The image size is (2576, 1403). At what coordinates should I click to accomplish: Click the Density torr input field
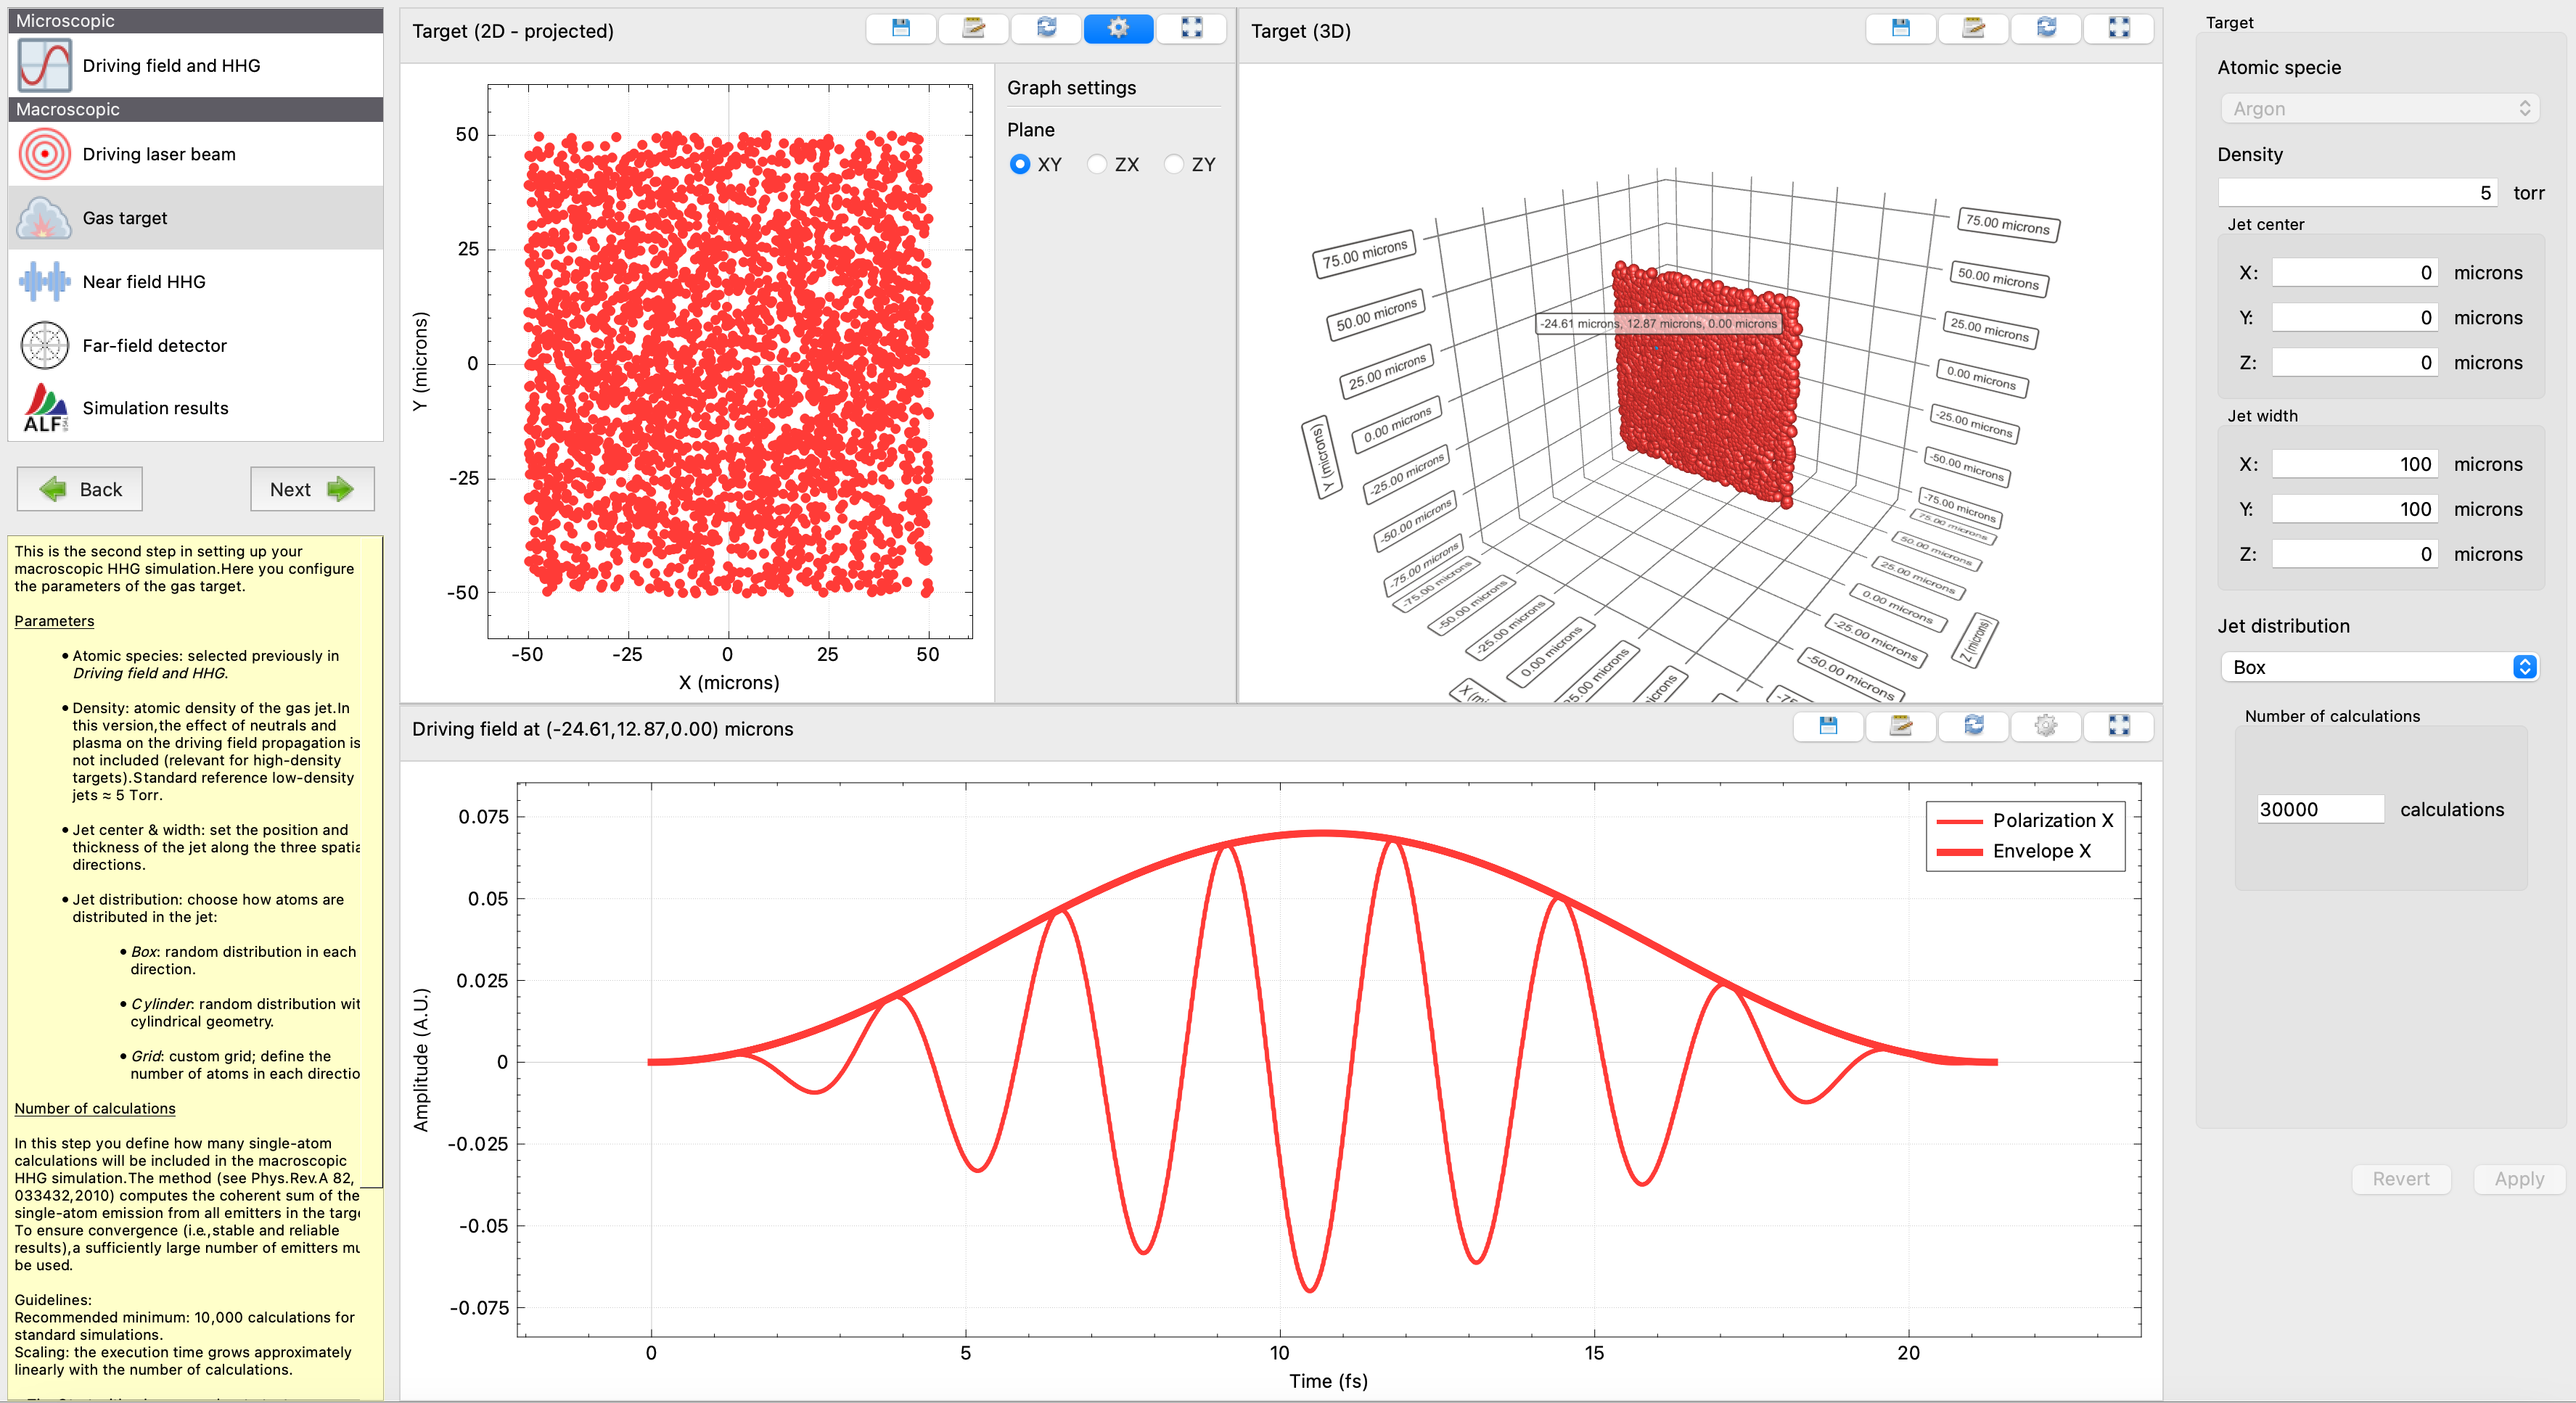coord(2356,193)
